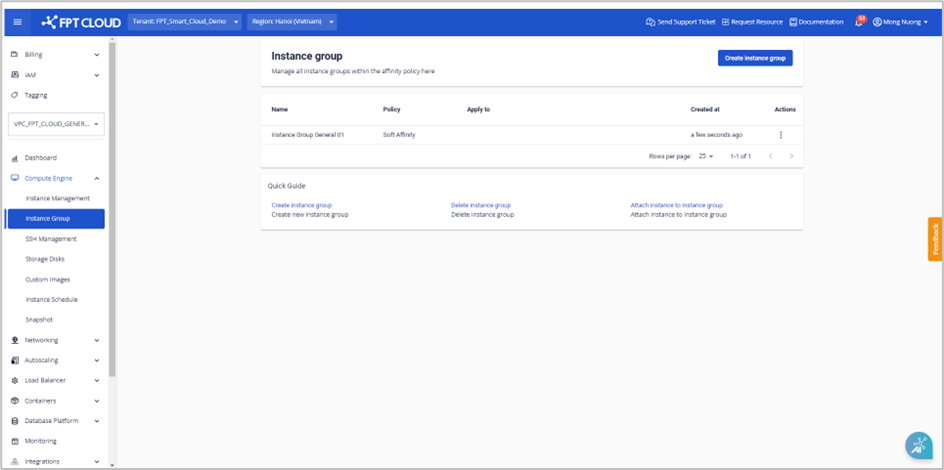Open the Tenant selector dropdown

click(184, 22)
